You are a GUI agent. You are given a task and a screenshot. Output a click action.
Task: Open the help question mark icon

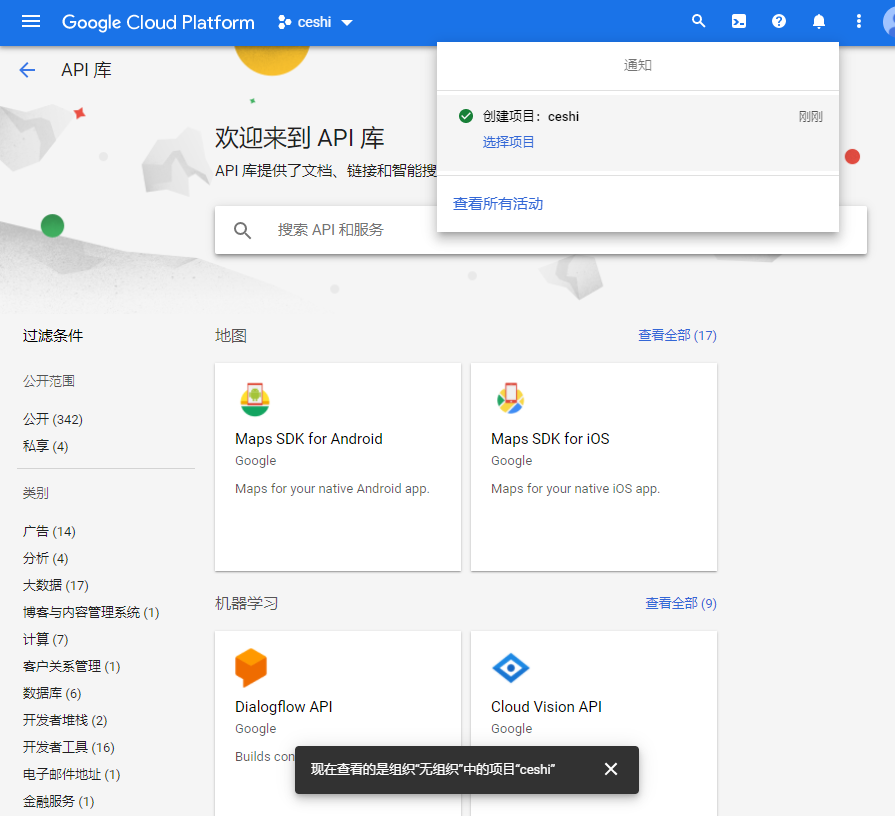[779, 22]
